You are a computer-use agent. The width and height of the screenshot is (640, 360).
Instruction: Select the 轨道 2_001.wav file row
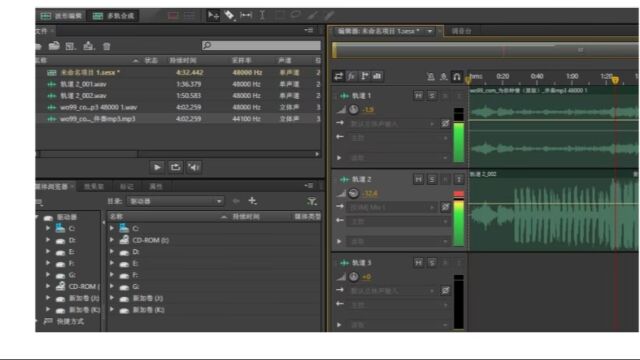click(x=178, y=84)
